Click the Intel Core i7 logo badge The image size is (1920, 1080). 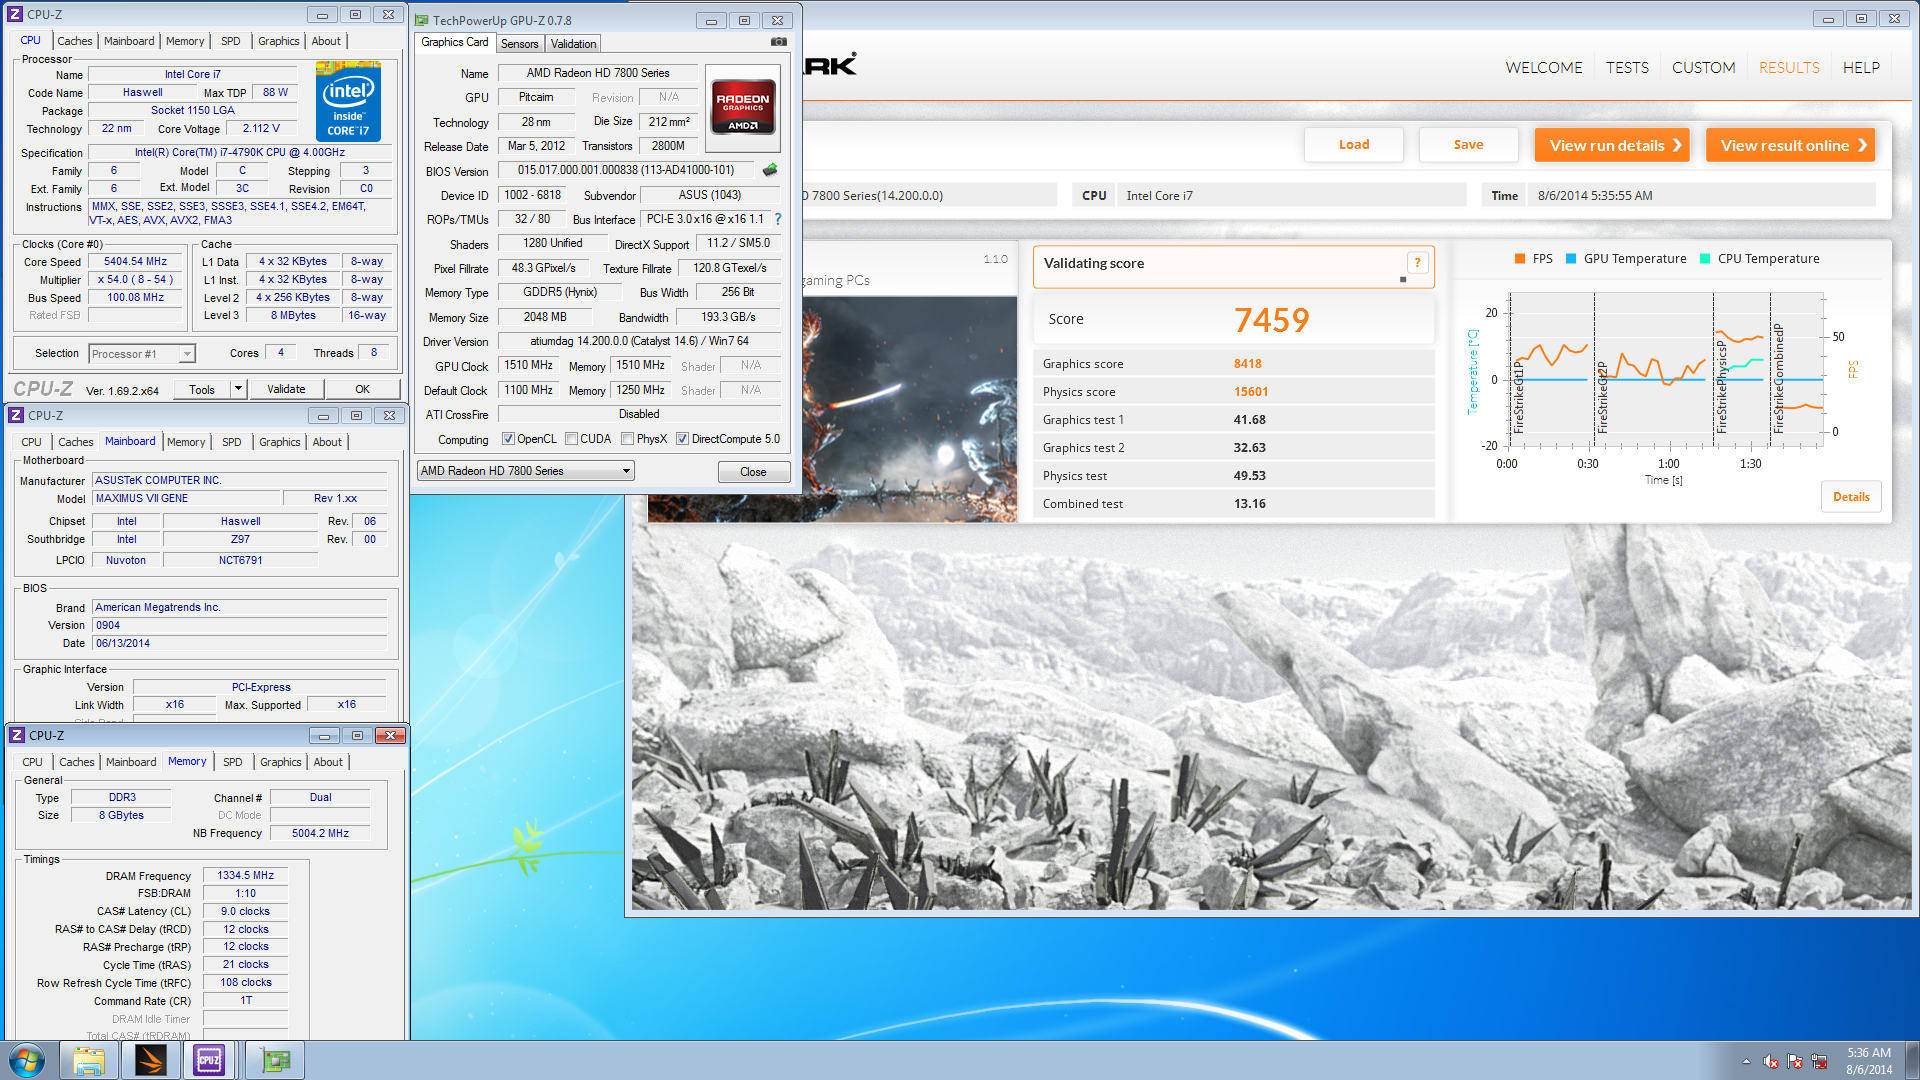pos(348,102)
